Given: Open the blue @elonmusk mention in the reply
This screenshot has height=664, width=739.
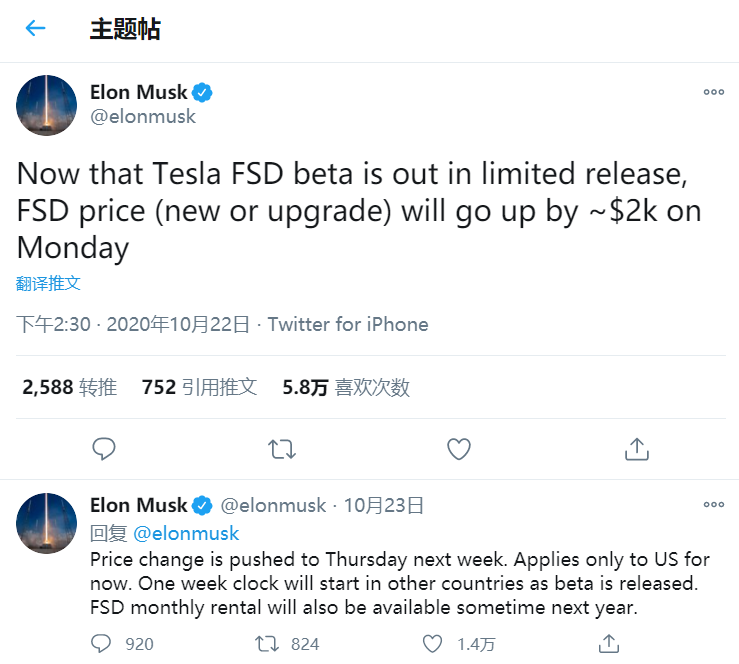Looking at the screenshot, I should (x=186, y=533).
